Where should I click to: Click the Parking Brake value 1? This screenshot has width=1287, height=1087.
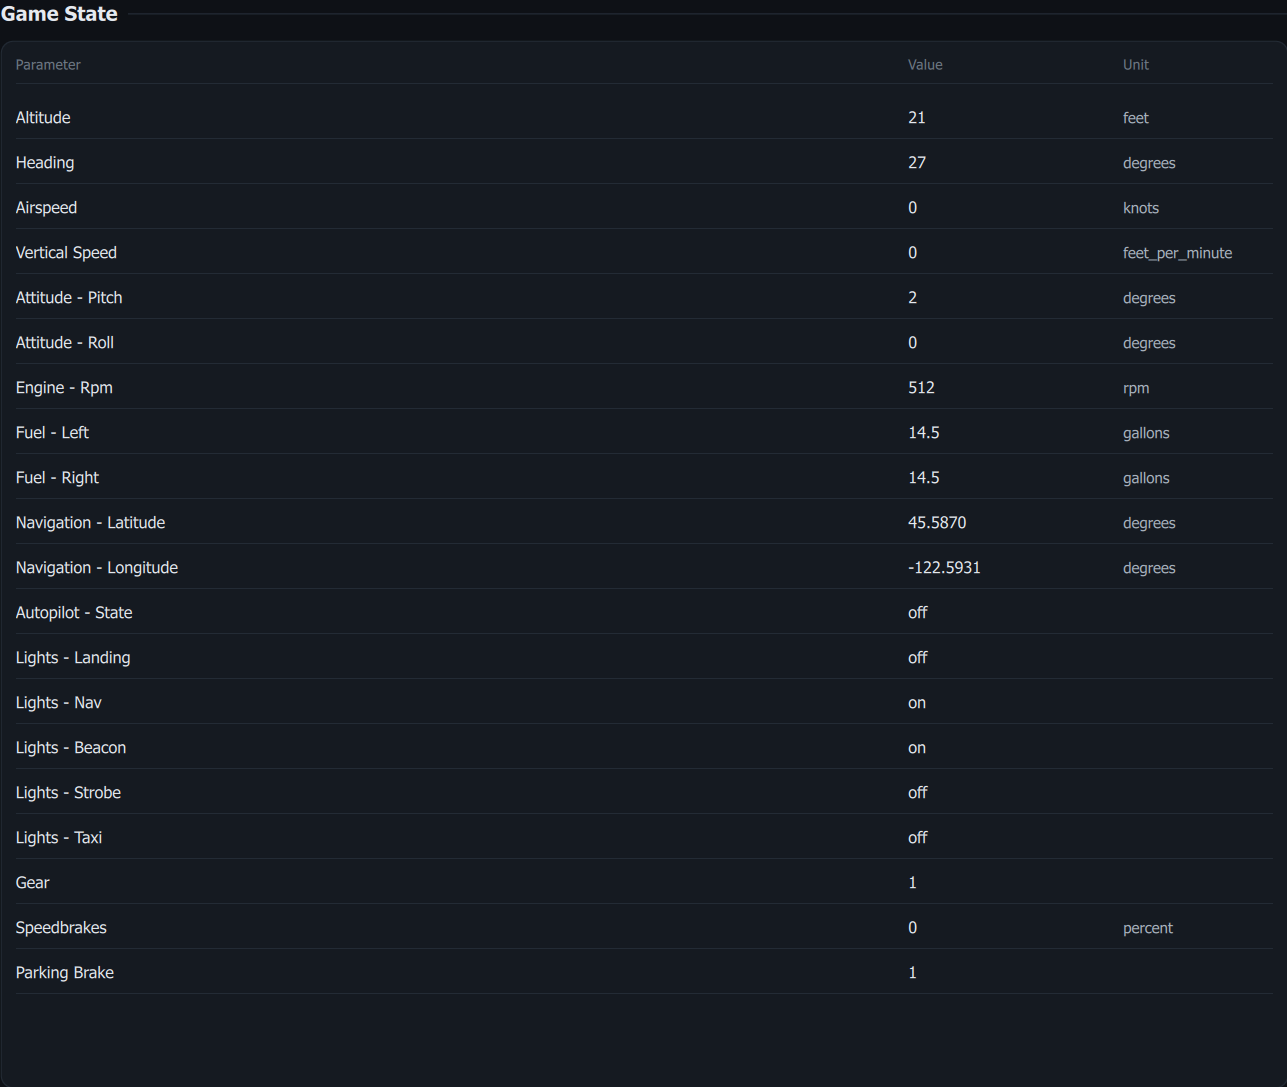[x=912, y=973]
